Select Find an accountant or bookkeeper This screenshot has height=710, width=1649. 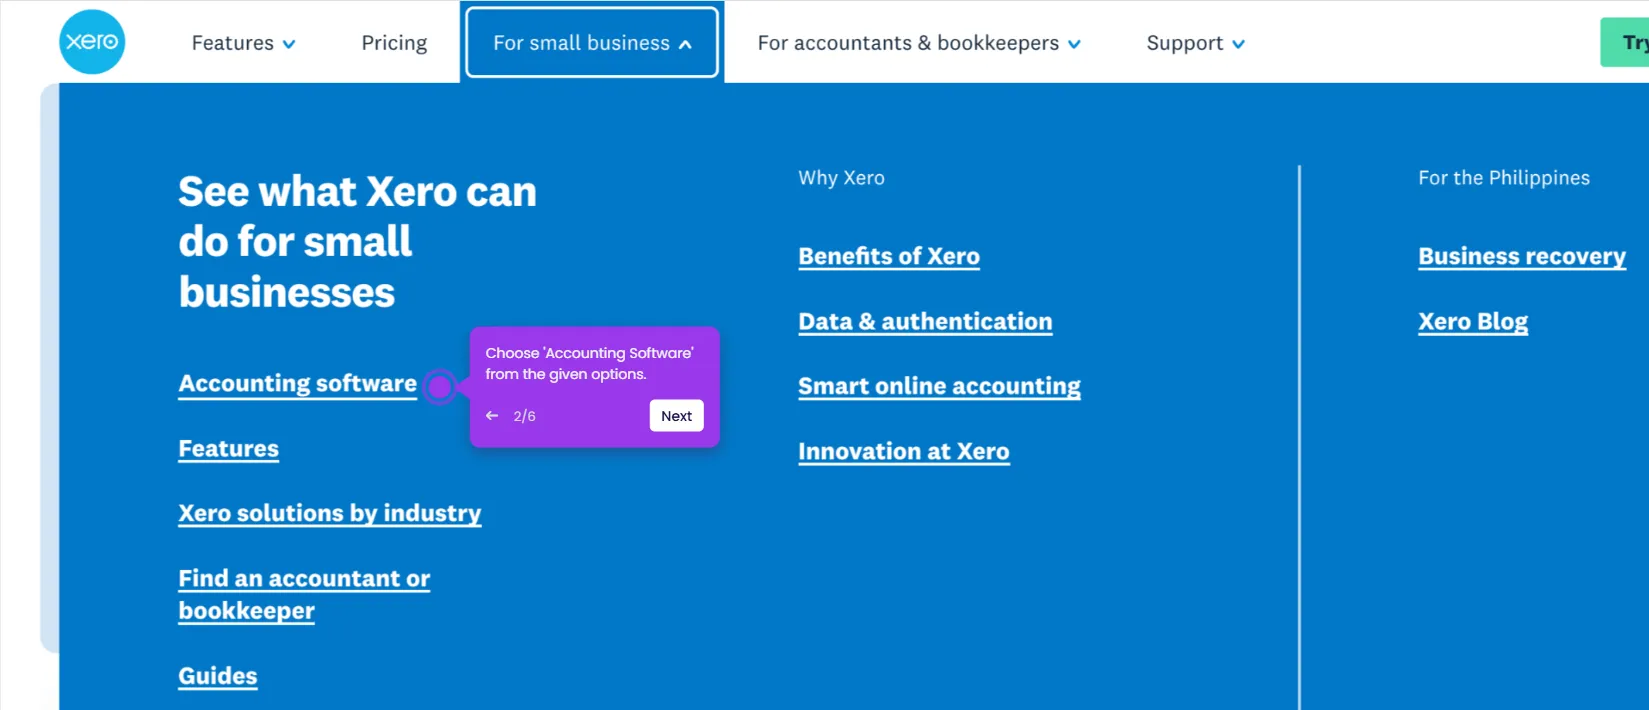coord(304,595)
